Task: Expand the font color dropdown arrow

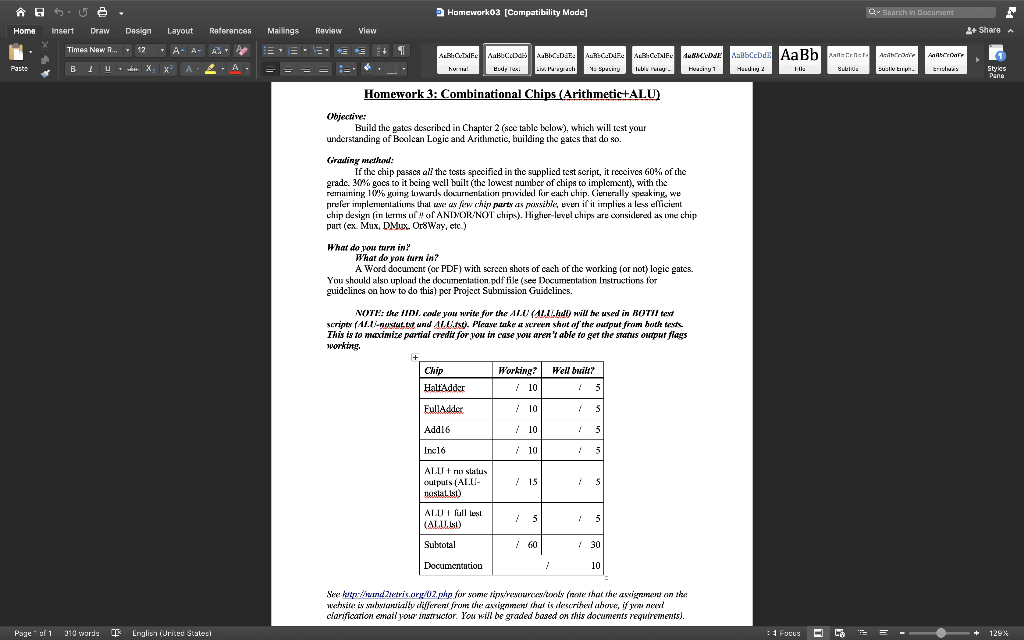Action: [246, 69]
